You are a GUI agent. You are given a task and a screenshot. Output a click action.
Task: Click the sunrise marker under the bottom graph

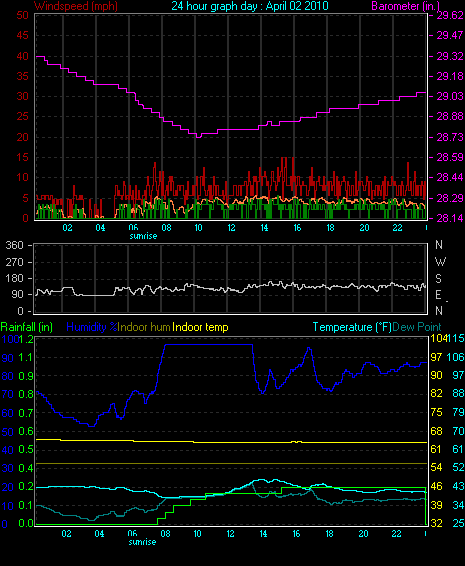pos(142,542)
